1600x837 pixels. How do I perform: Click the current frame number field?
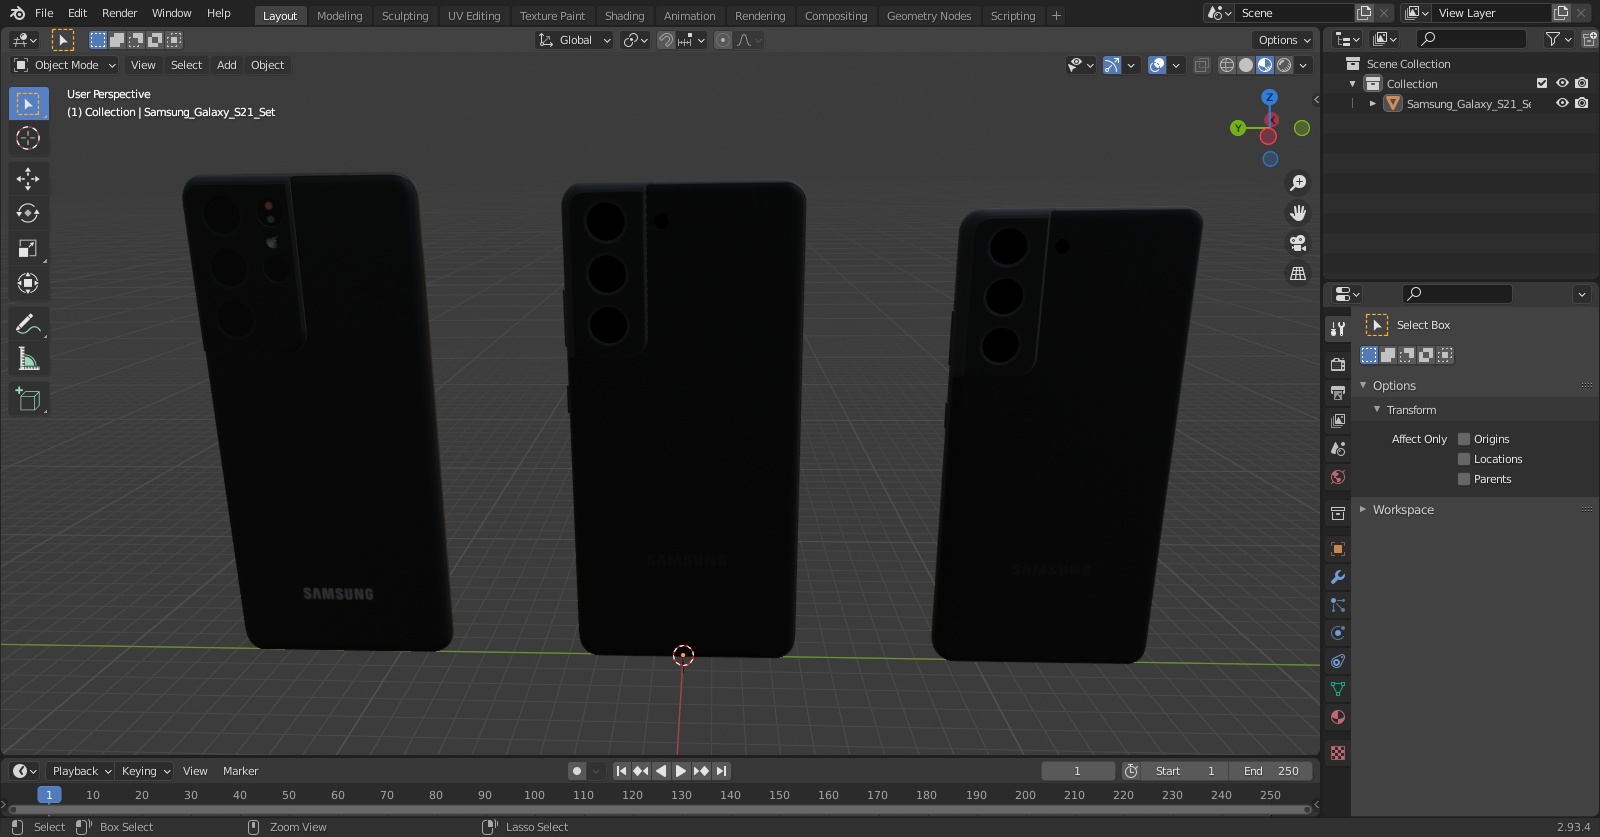pos(1078,771)
